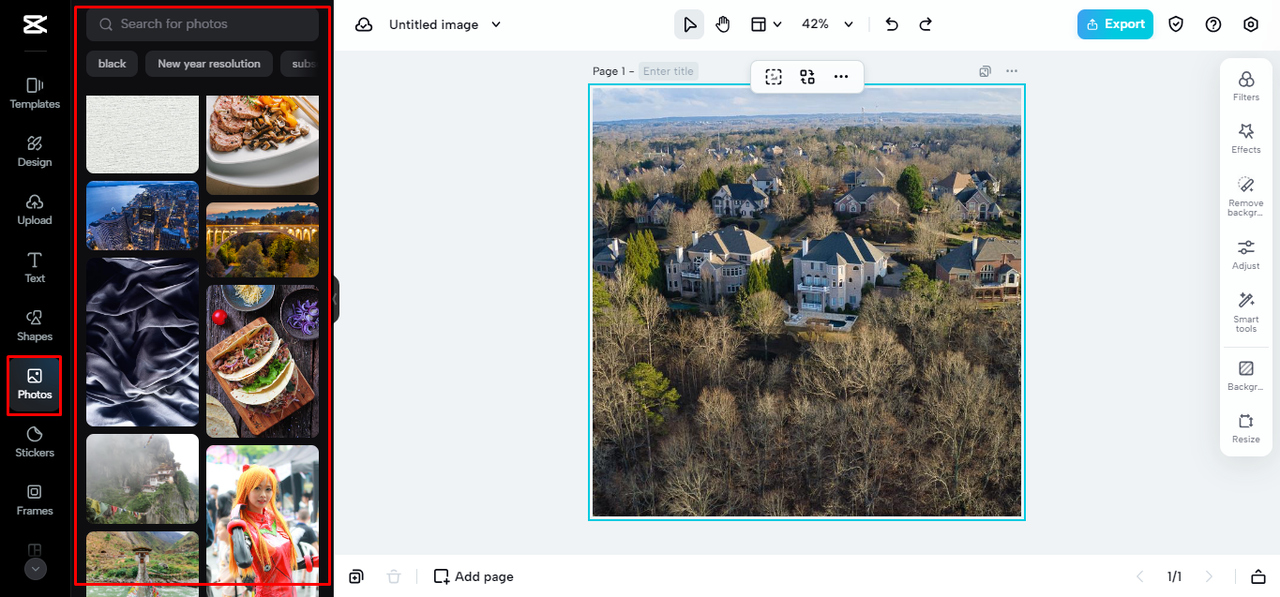Activate the hand pan tool
Image resolution: width=1280 pixels, height=597 pixels.
click(723, 25)
